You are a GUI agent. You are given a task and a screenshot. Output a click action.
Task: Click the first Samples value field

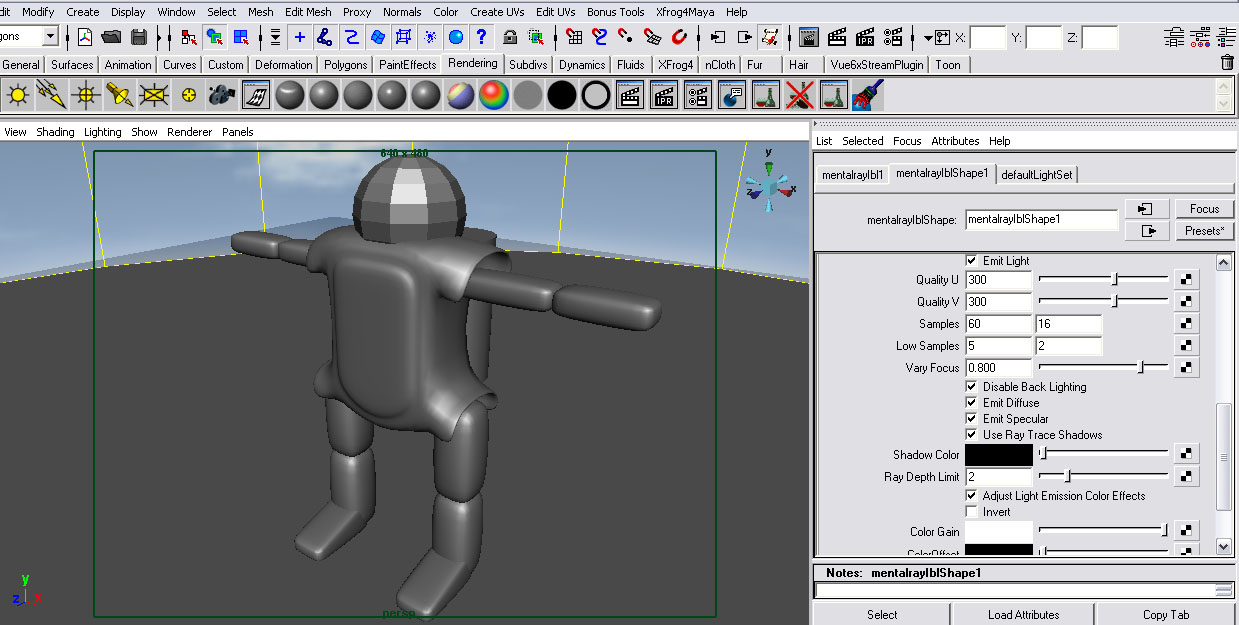click(x=998, y=324)
